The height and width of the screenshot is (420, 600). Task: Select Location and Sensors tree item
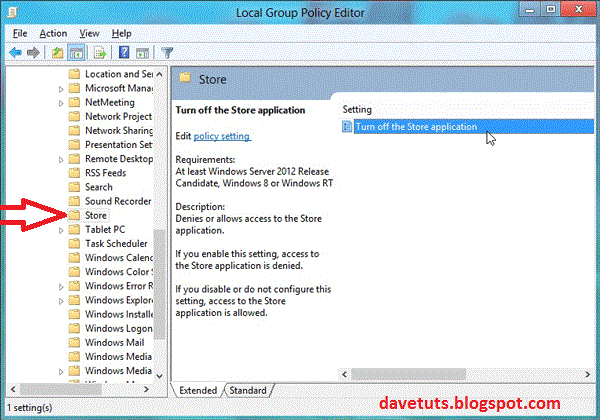coord(119,74)
